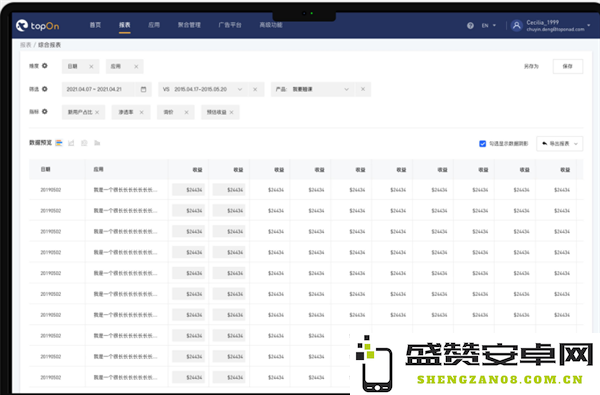Toggle the 勾选显示数据阴影 checkbox
600x395 pixels.
tap(483, 144)
